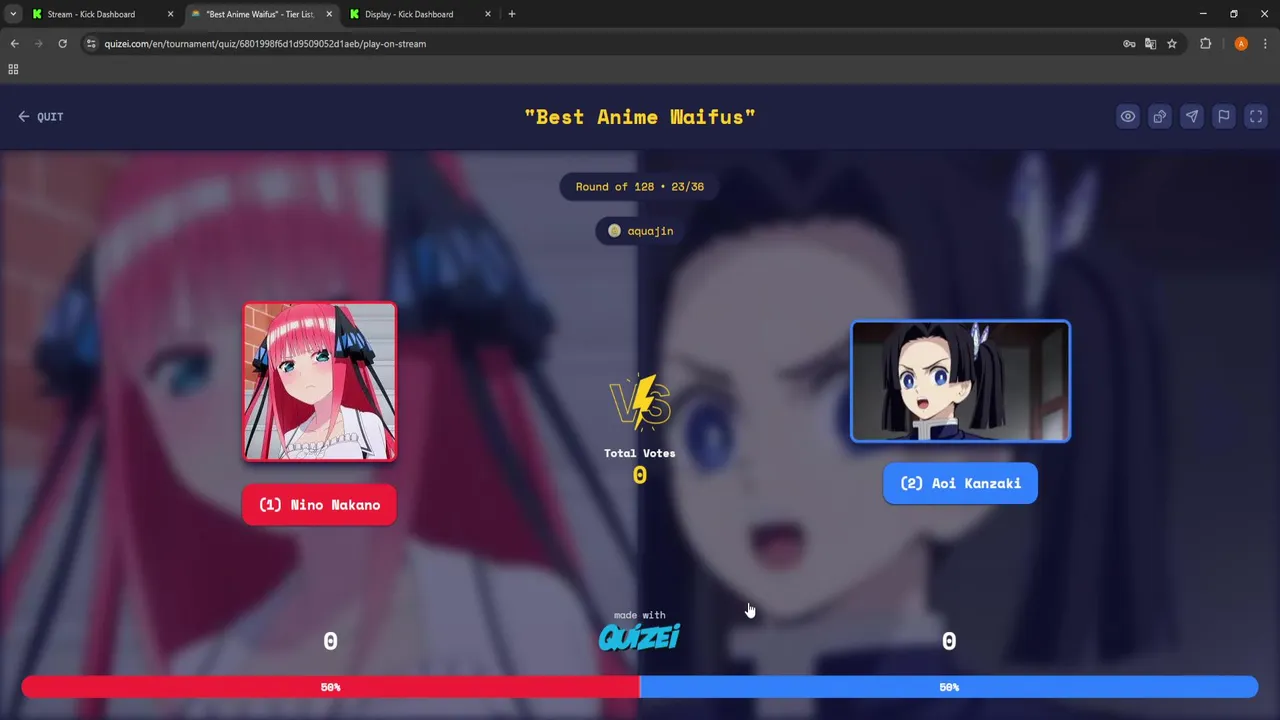The height and width of the screenshot is (720, 1280).
Task: Select the Aoi Kanzaki picture
Action: (960, 381)
